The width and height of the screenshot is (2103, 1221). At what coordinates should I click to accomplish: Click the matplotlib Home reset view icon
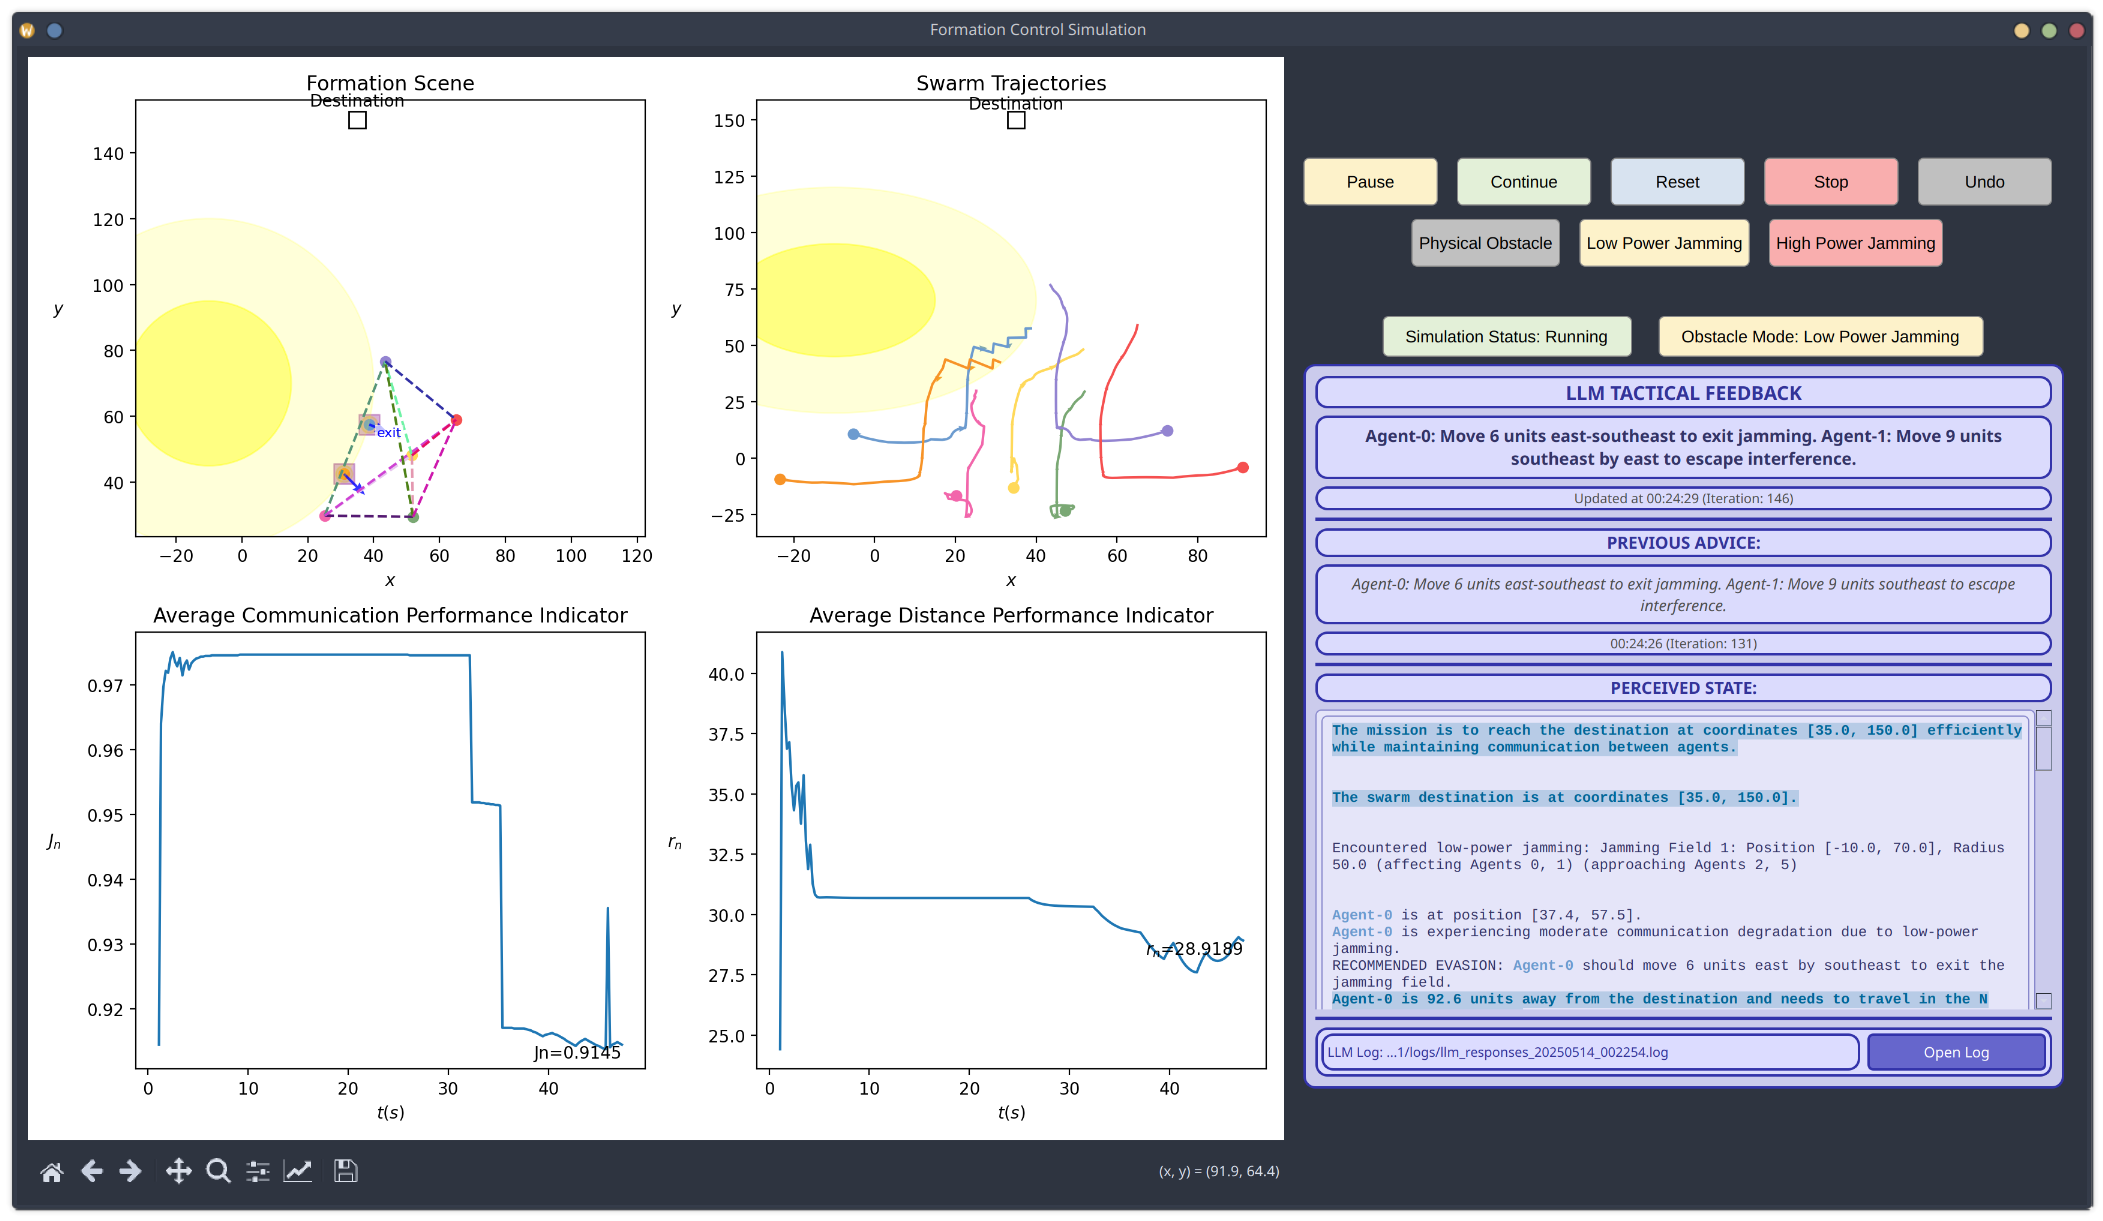coord(52,1171)
